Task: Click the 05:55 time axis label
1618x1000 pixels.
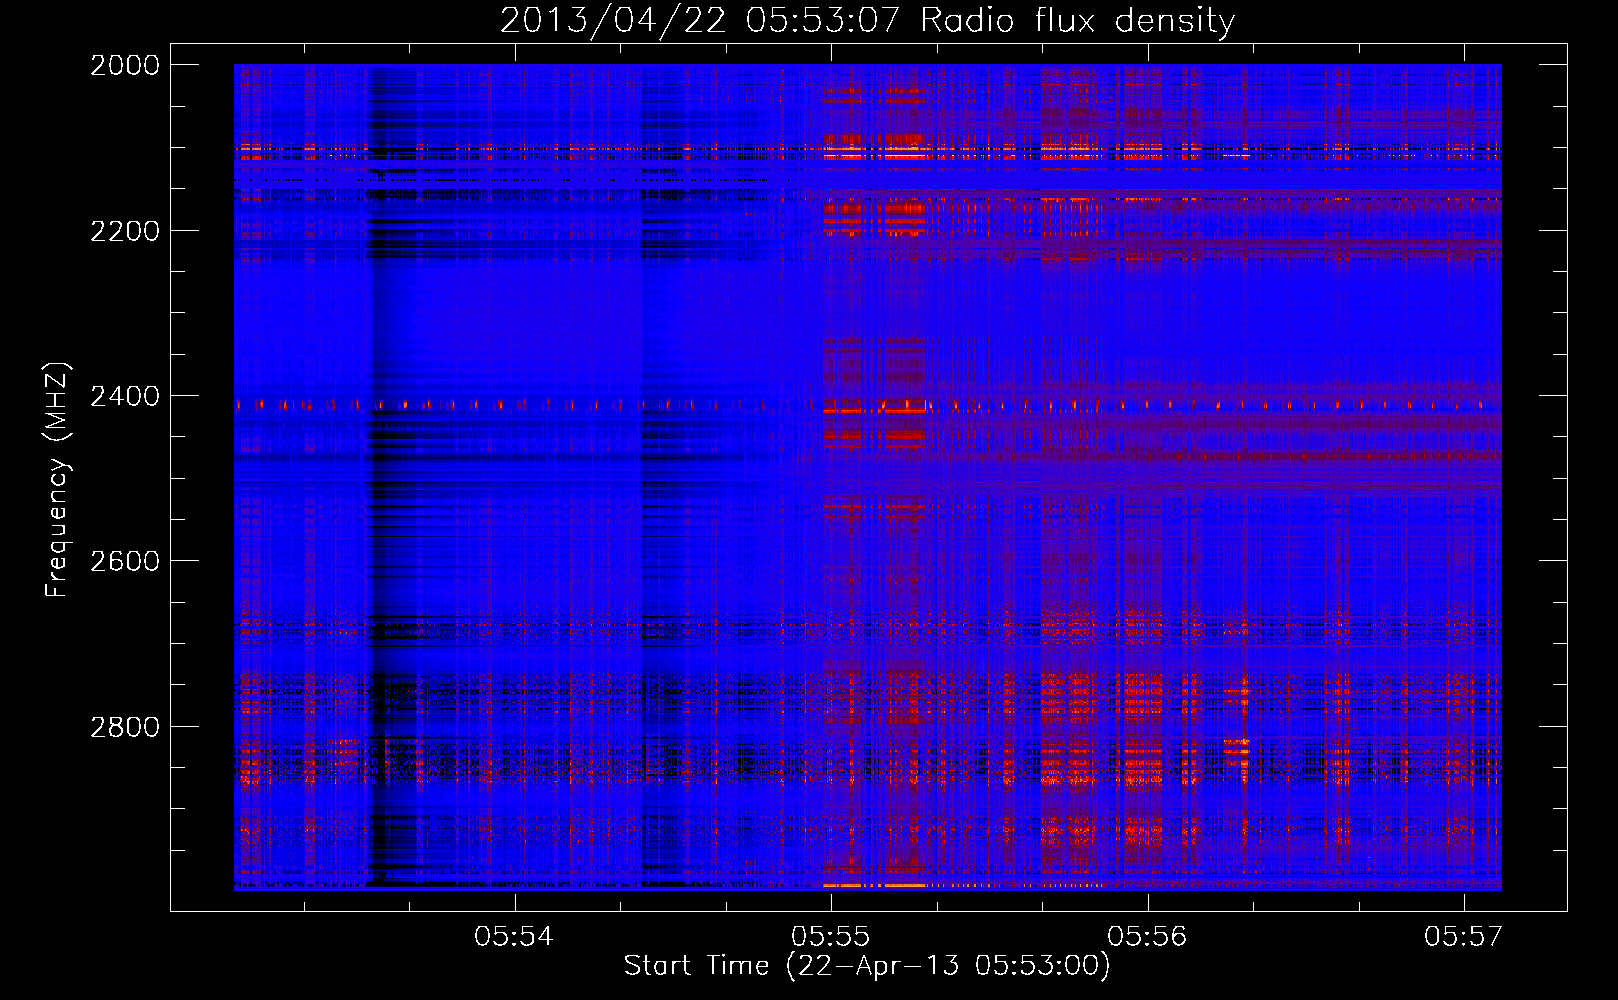Action: (830, 936)
